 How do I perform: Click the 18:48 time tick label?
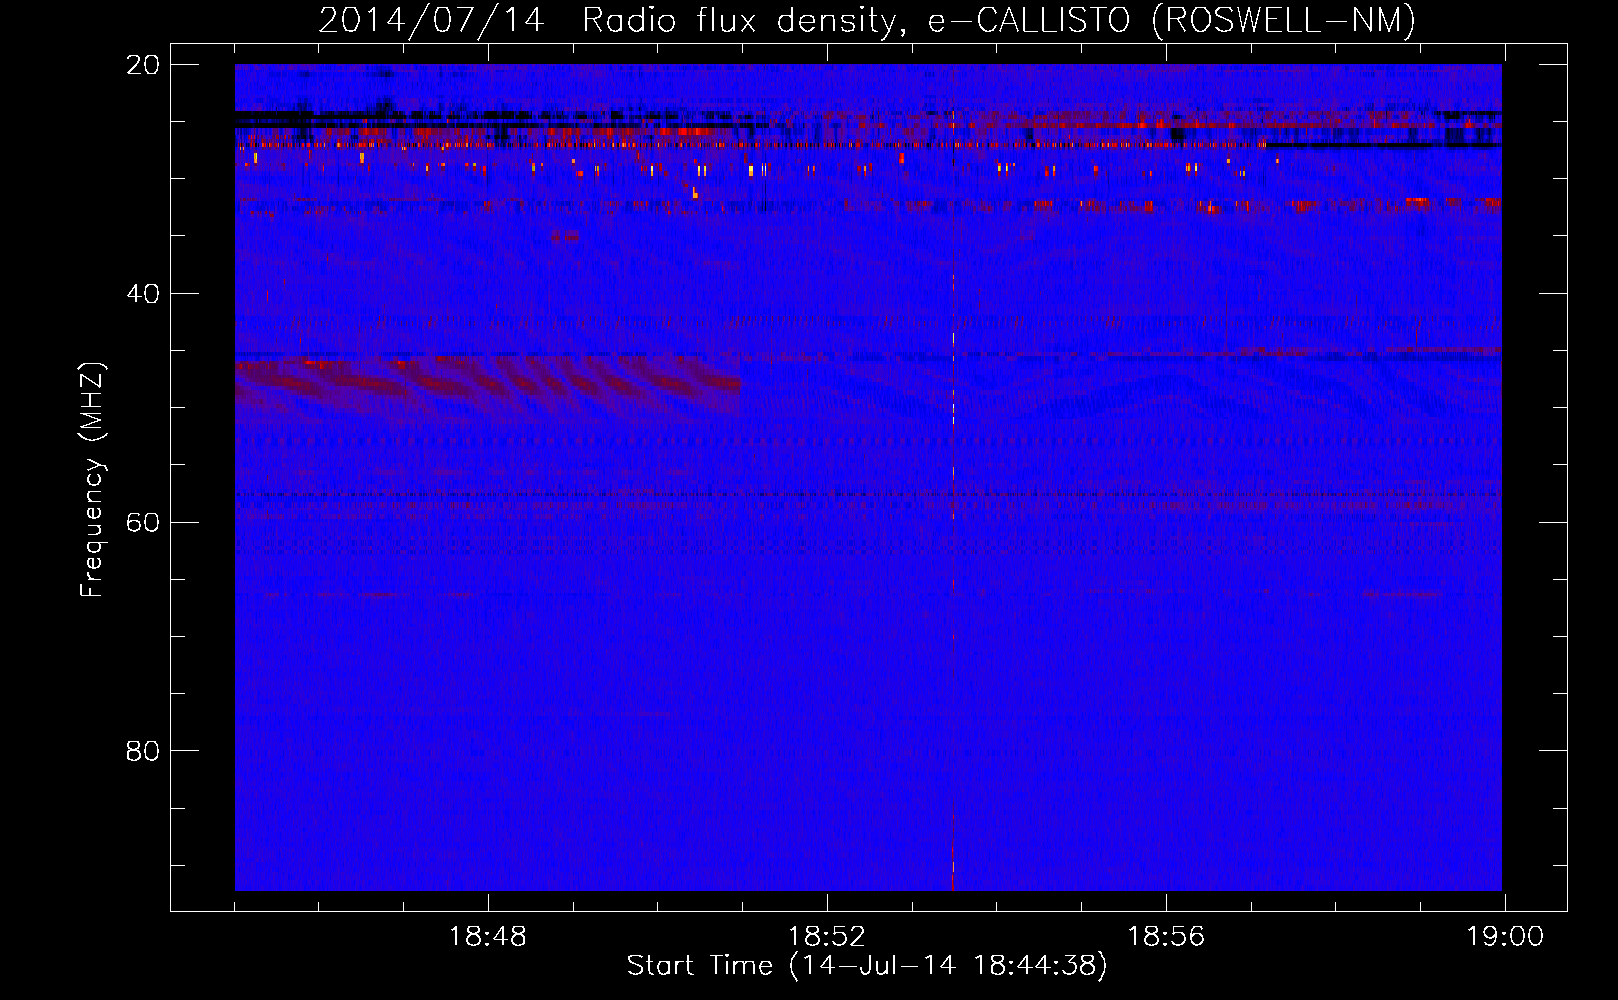[x=488, y=937]
